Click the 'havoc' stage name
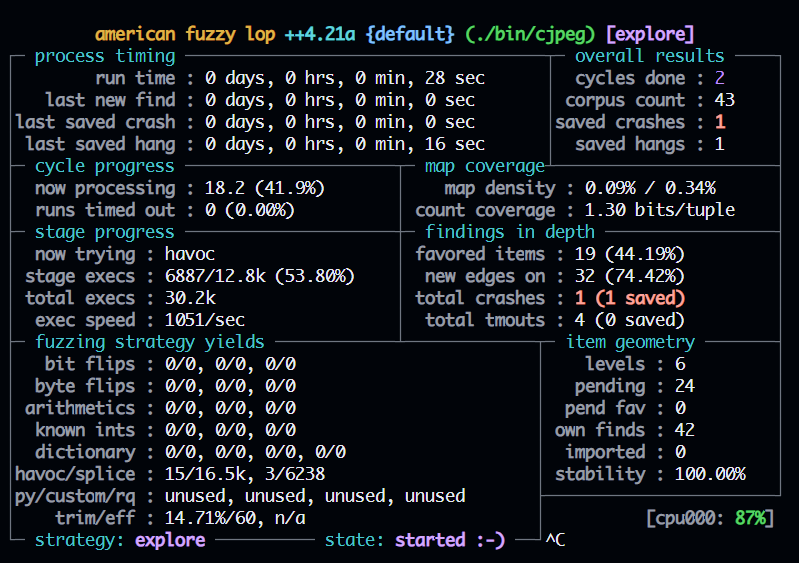The width and height of the screenshot is (799, 563). [x=190, y=254]
